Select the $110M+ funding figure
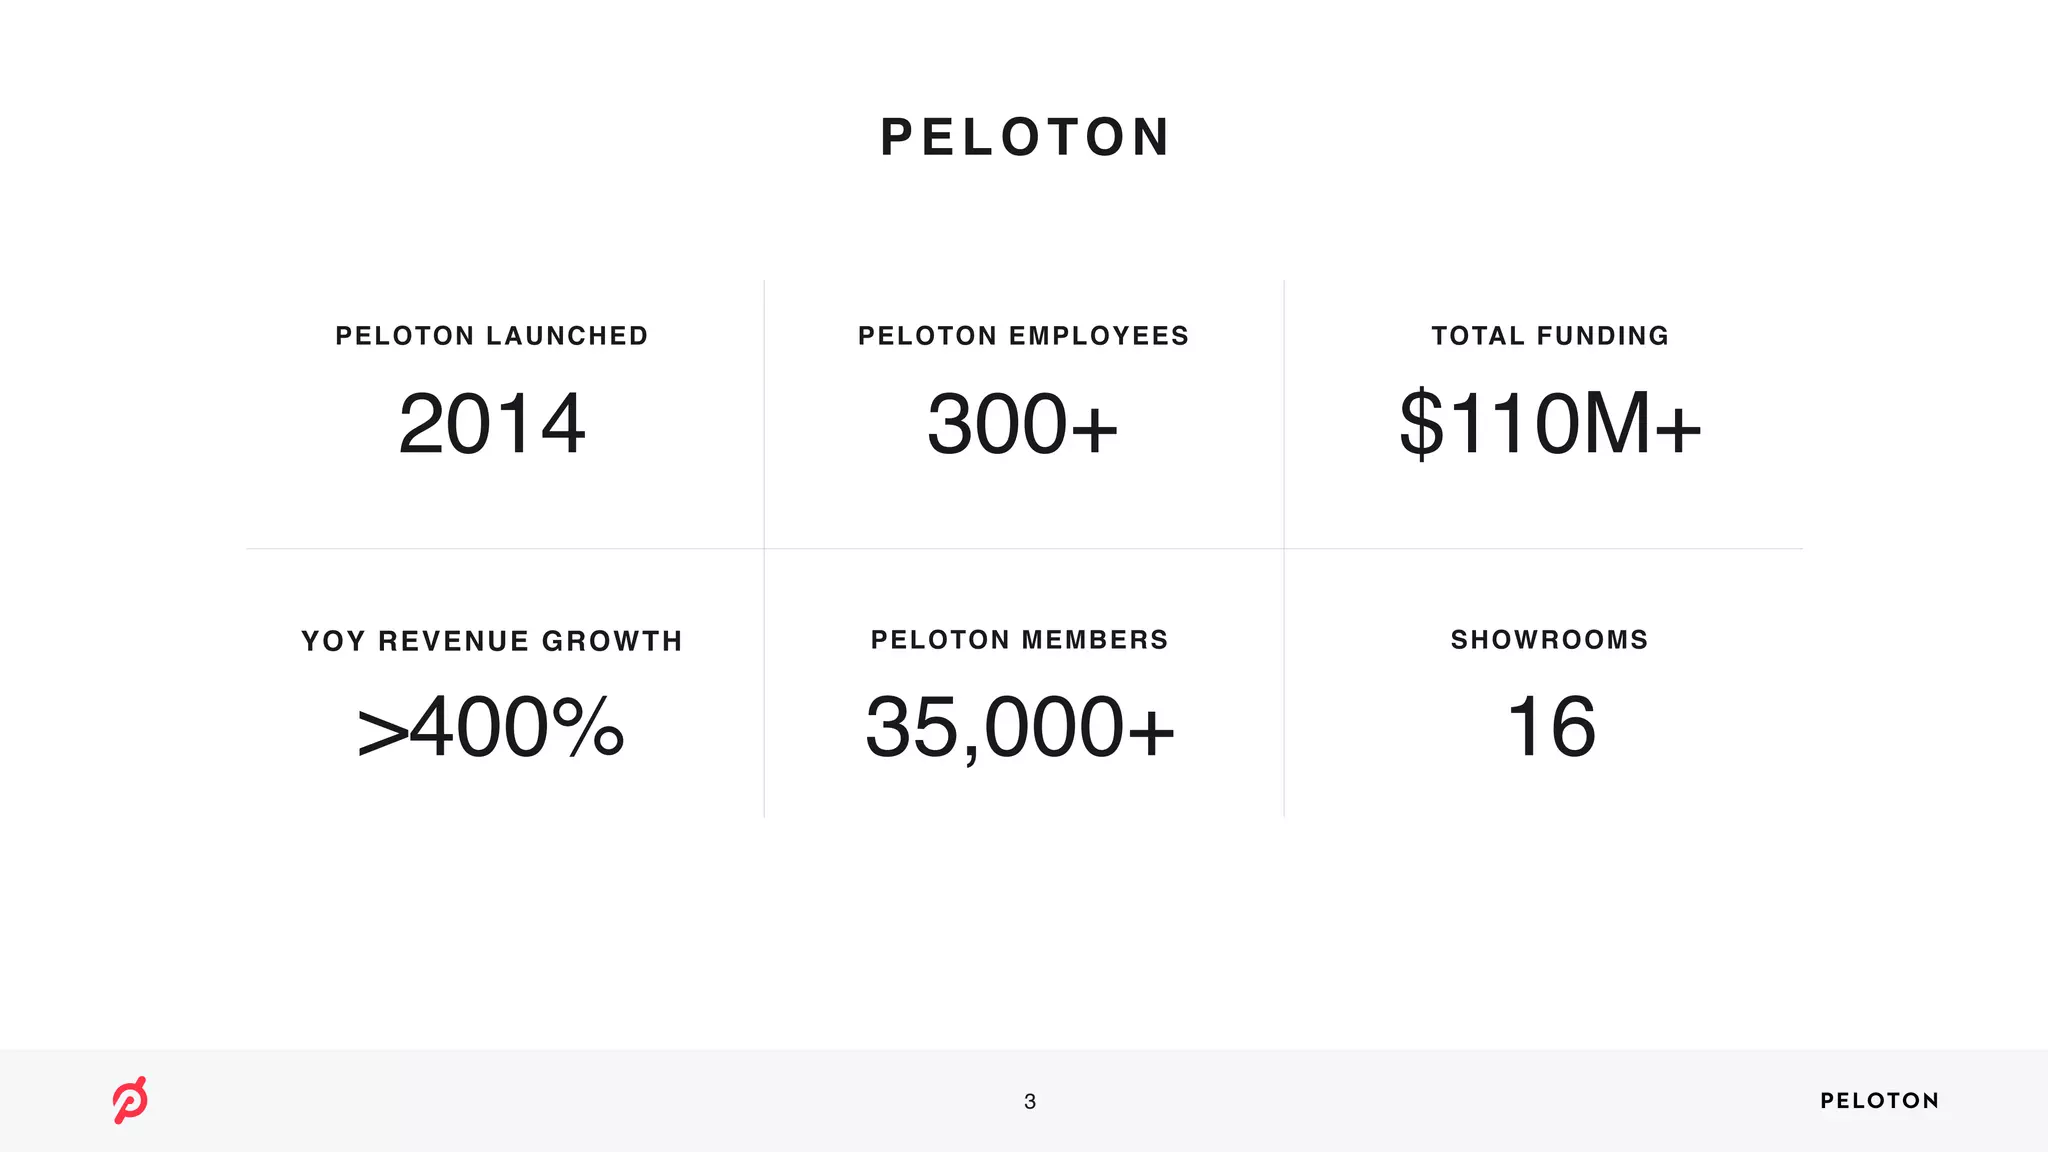 [1550, 424]
